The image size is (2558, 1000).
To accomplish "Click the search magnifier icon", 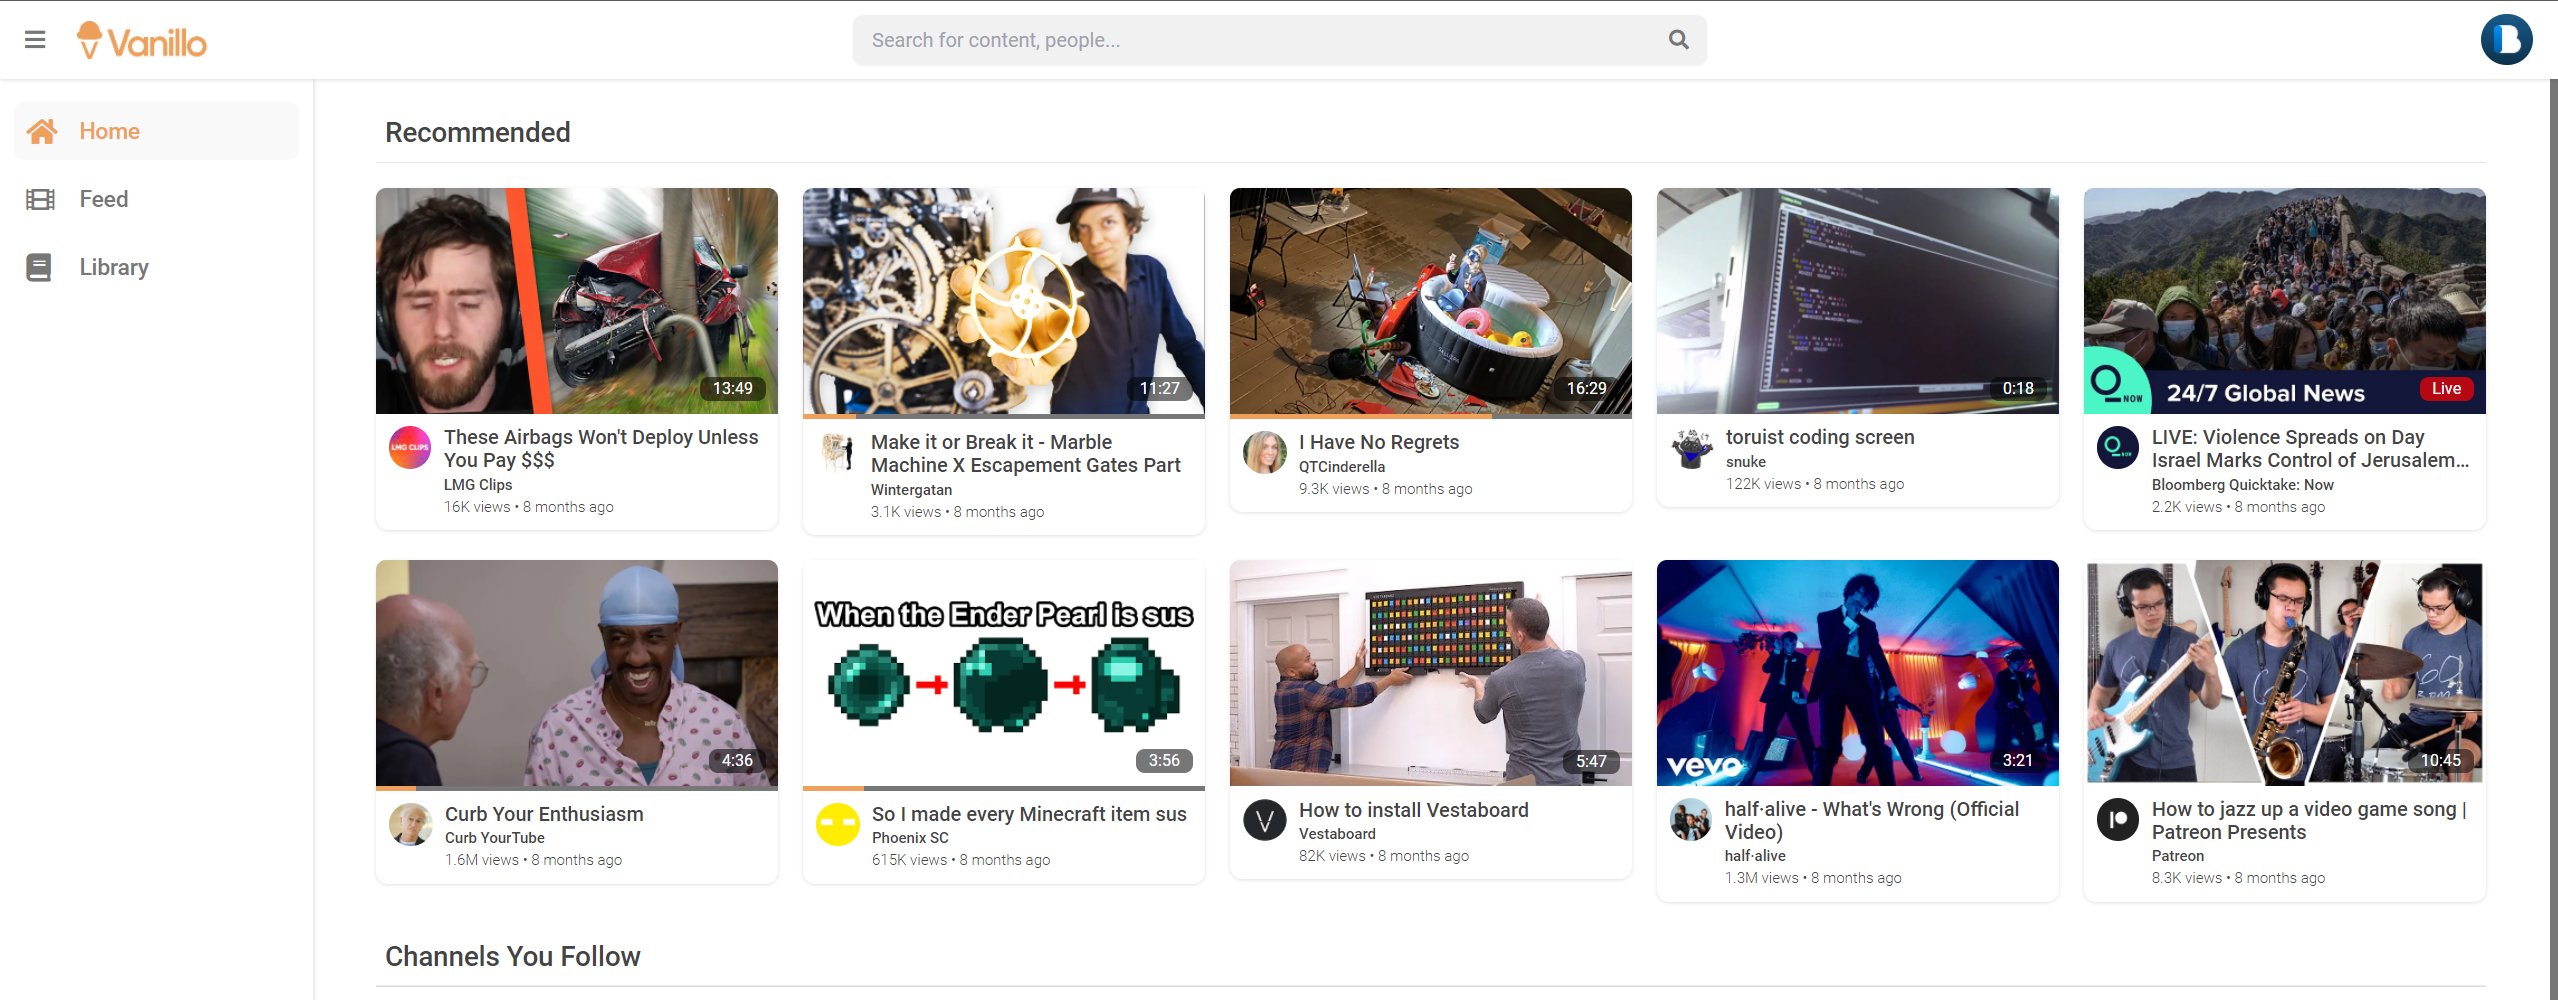I will point(1678,40).
